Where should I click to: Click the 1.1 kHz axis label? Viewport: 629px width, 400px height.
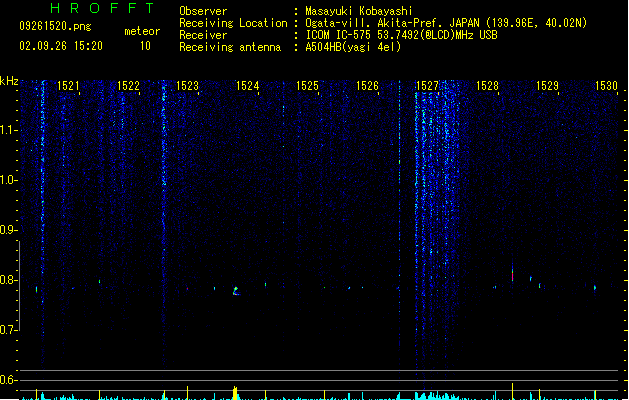7,130
